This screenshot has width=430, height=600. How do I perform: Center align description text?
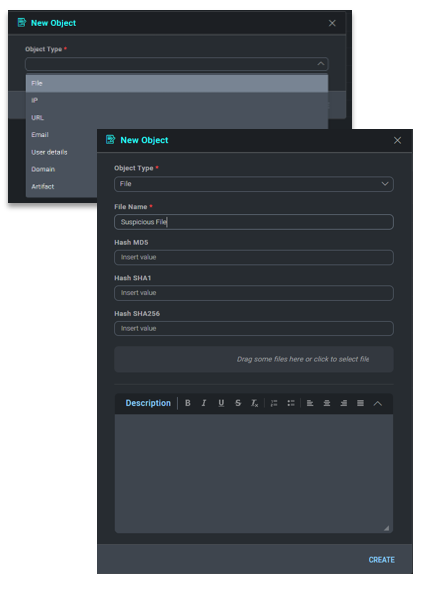(327, 403)
